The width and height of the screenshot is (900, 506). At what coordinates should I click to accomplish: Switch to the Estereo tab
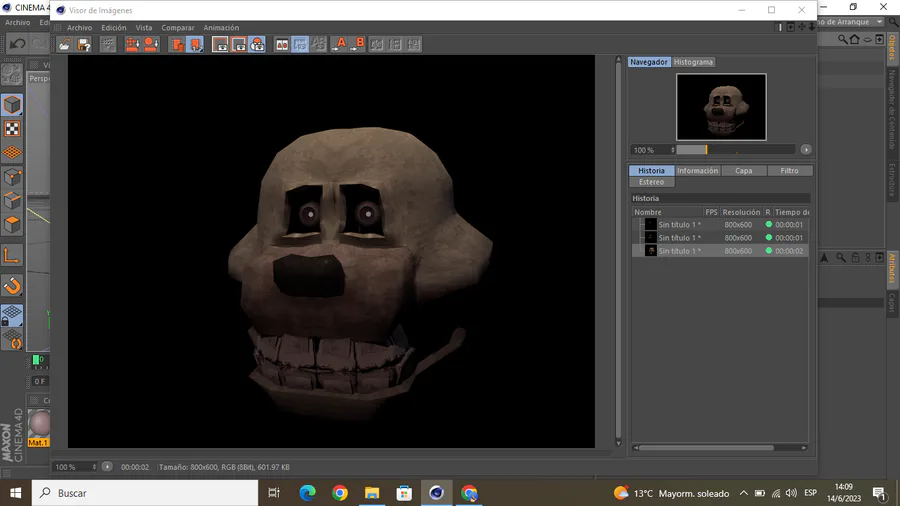tap(651, 182)
